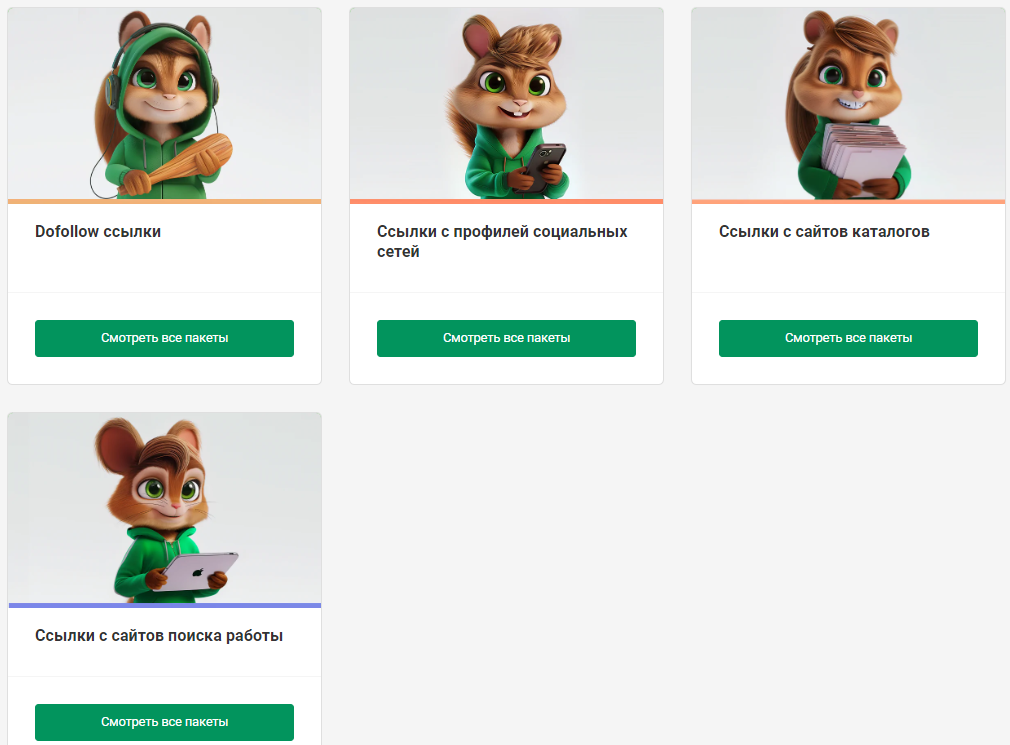Click "Смотреть все пакеты" for catalog sites
Screen dimensions: 1010x745
[x=848, y=338]
